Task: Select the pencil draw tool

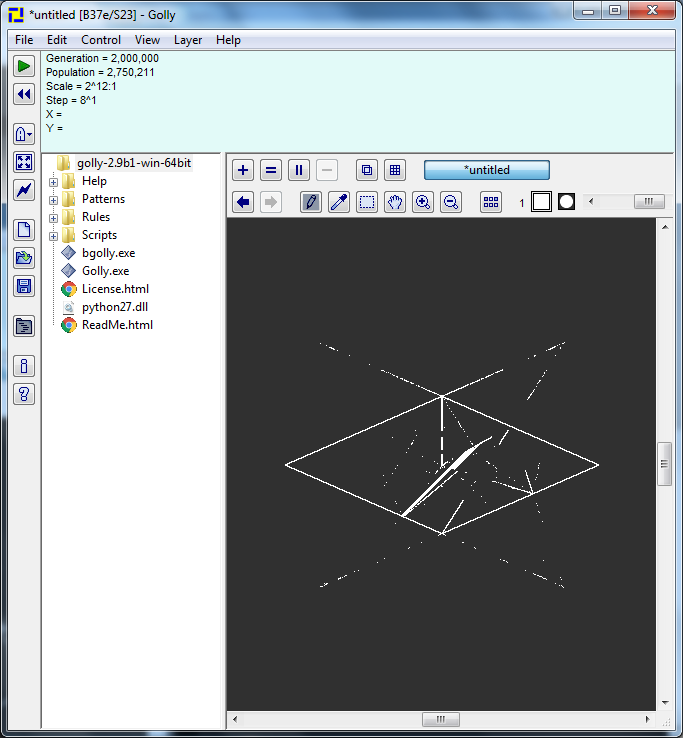Action: coord(311,202)
